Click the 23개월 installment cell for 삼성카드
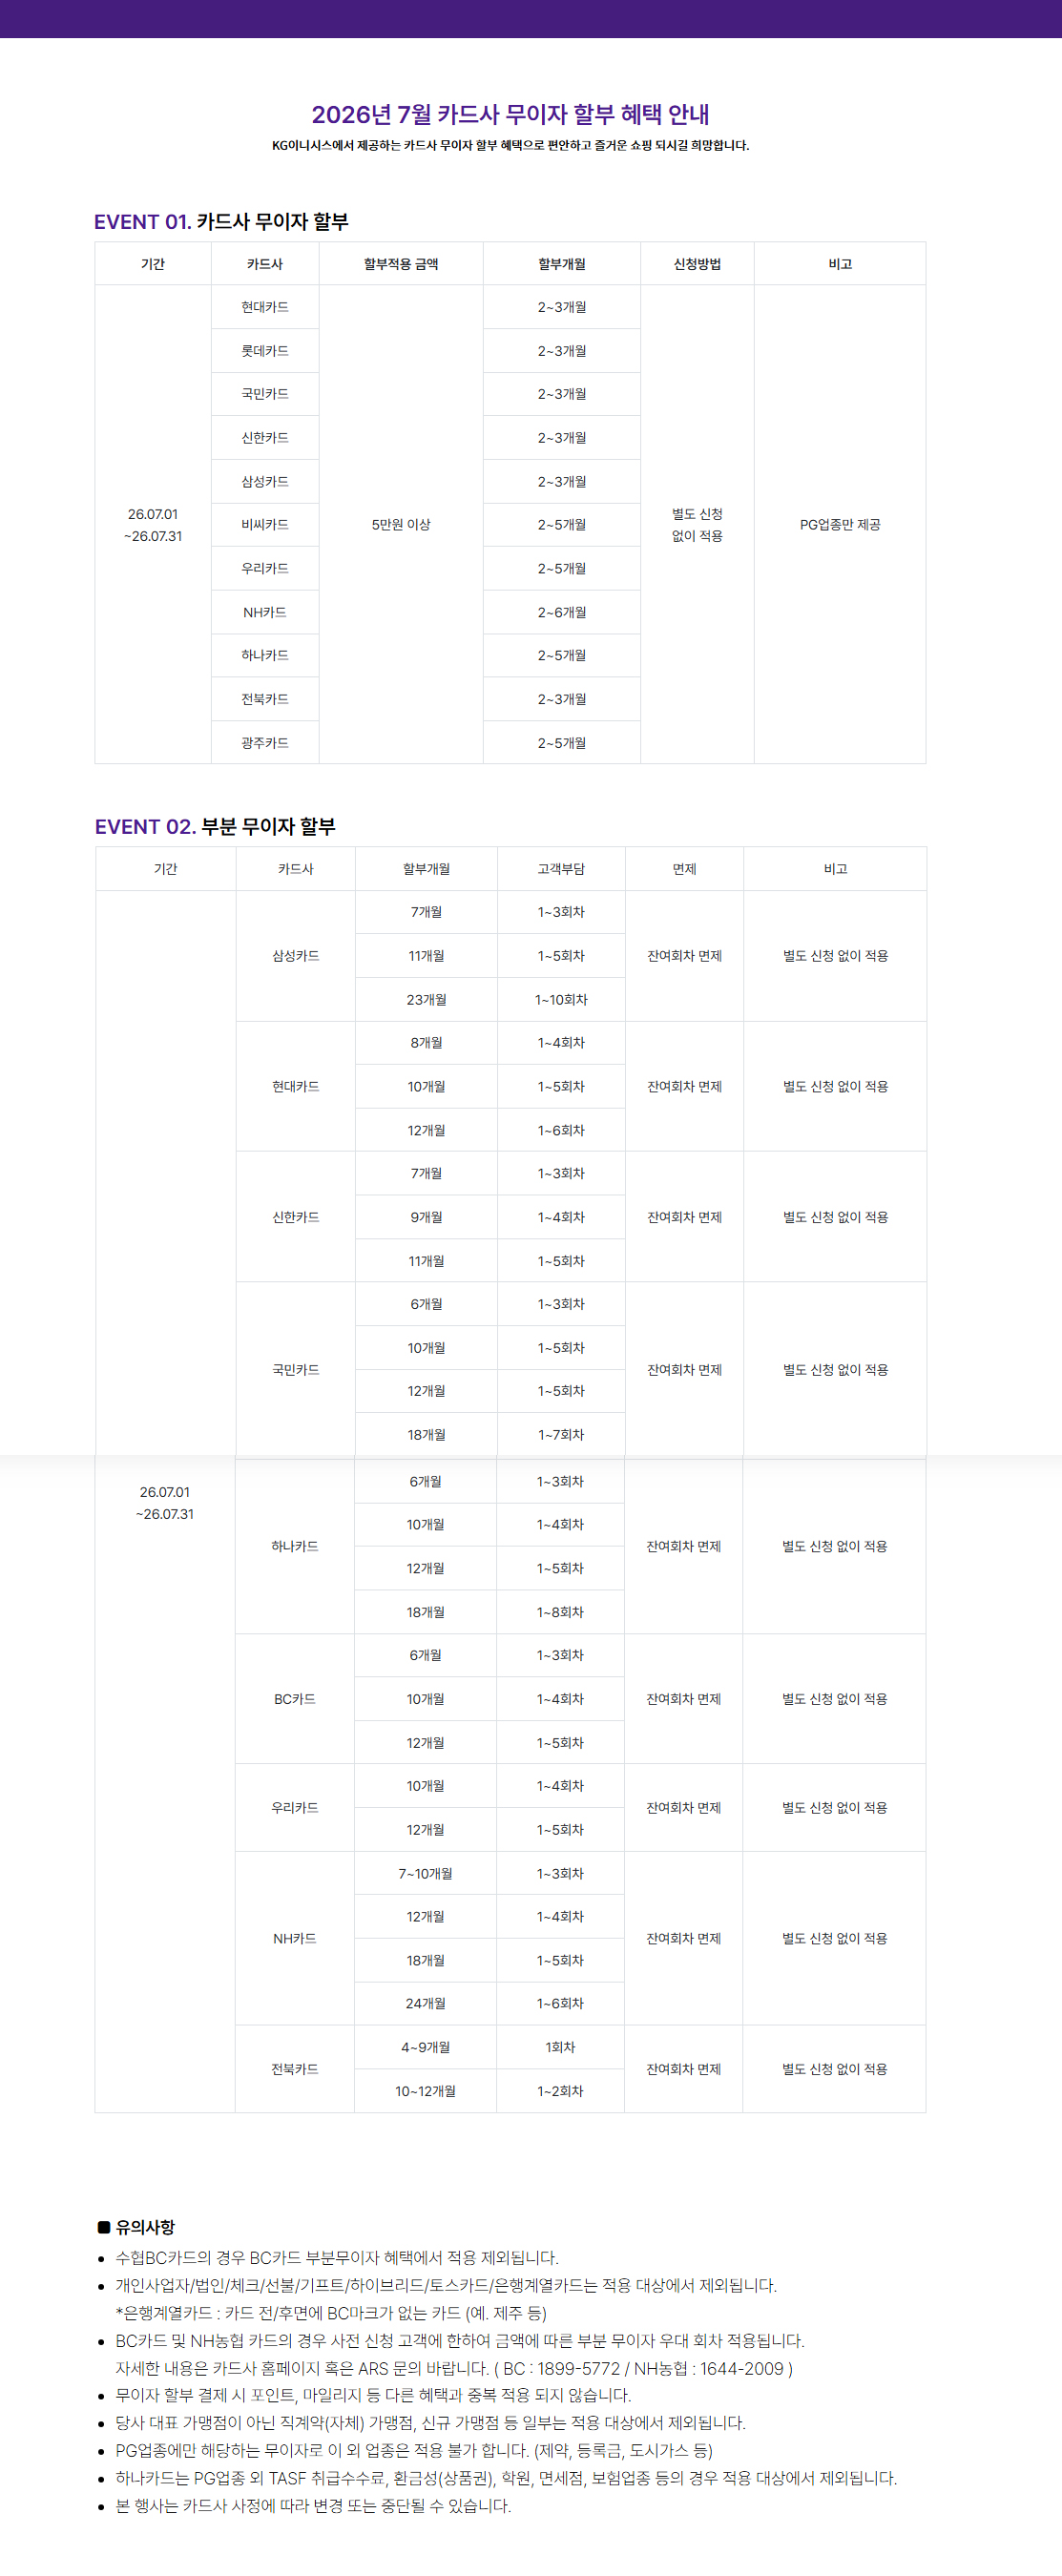 coord(427,1000)
